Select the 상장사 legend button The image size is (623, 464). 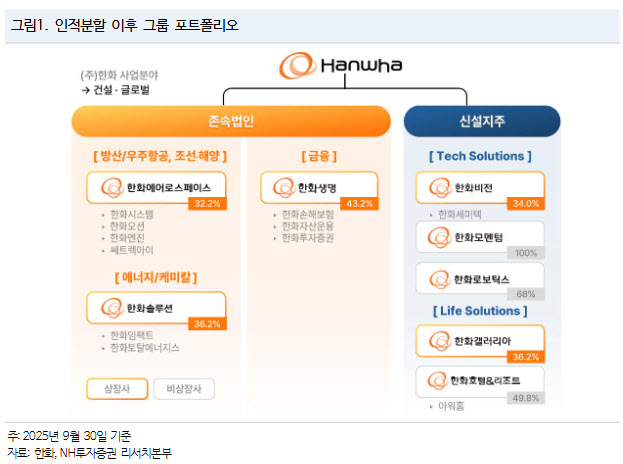(x=112, y=387)
